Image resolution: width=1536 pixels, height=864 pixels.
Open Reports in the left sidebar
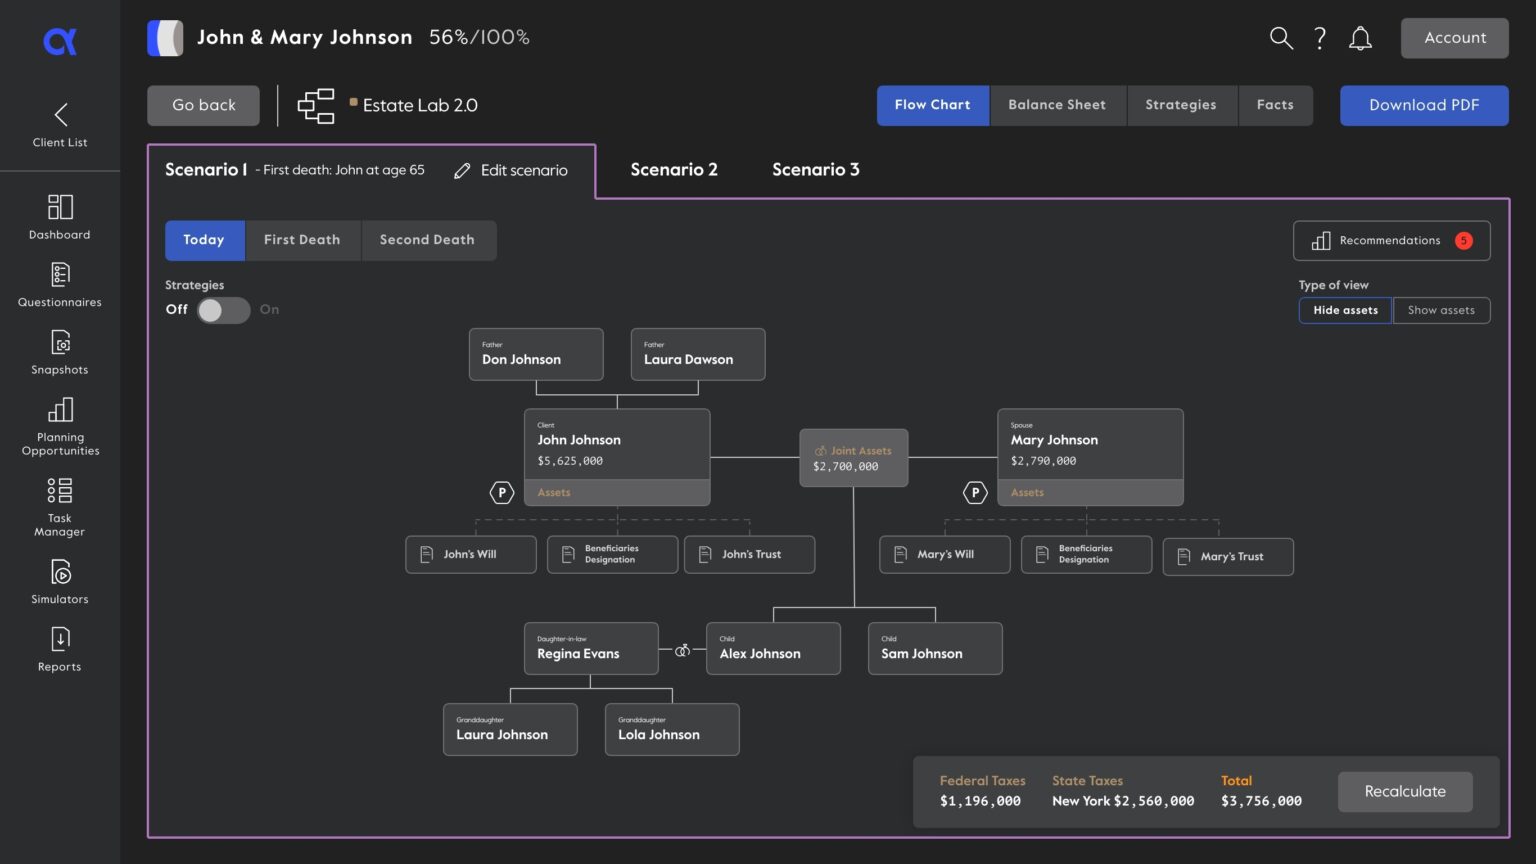tap(59, 648)
